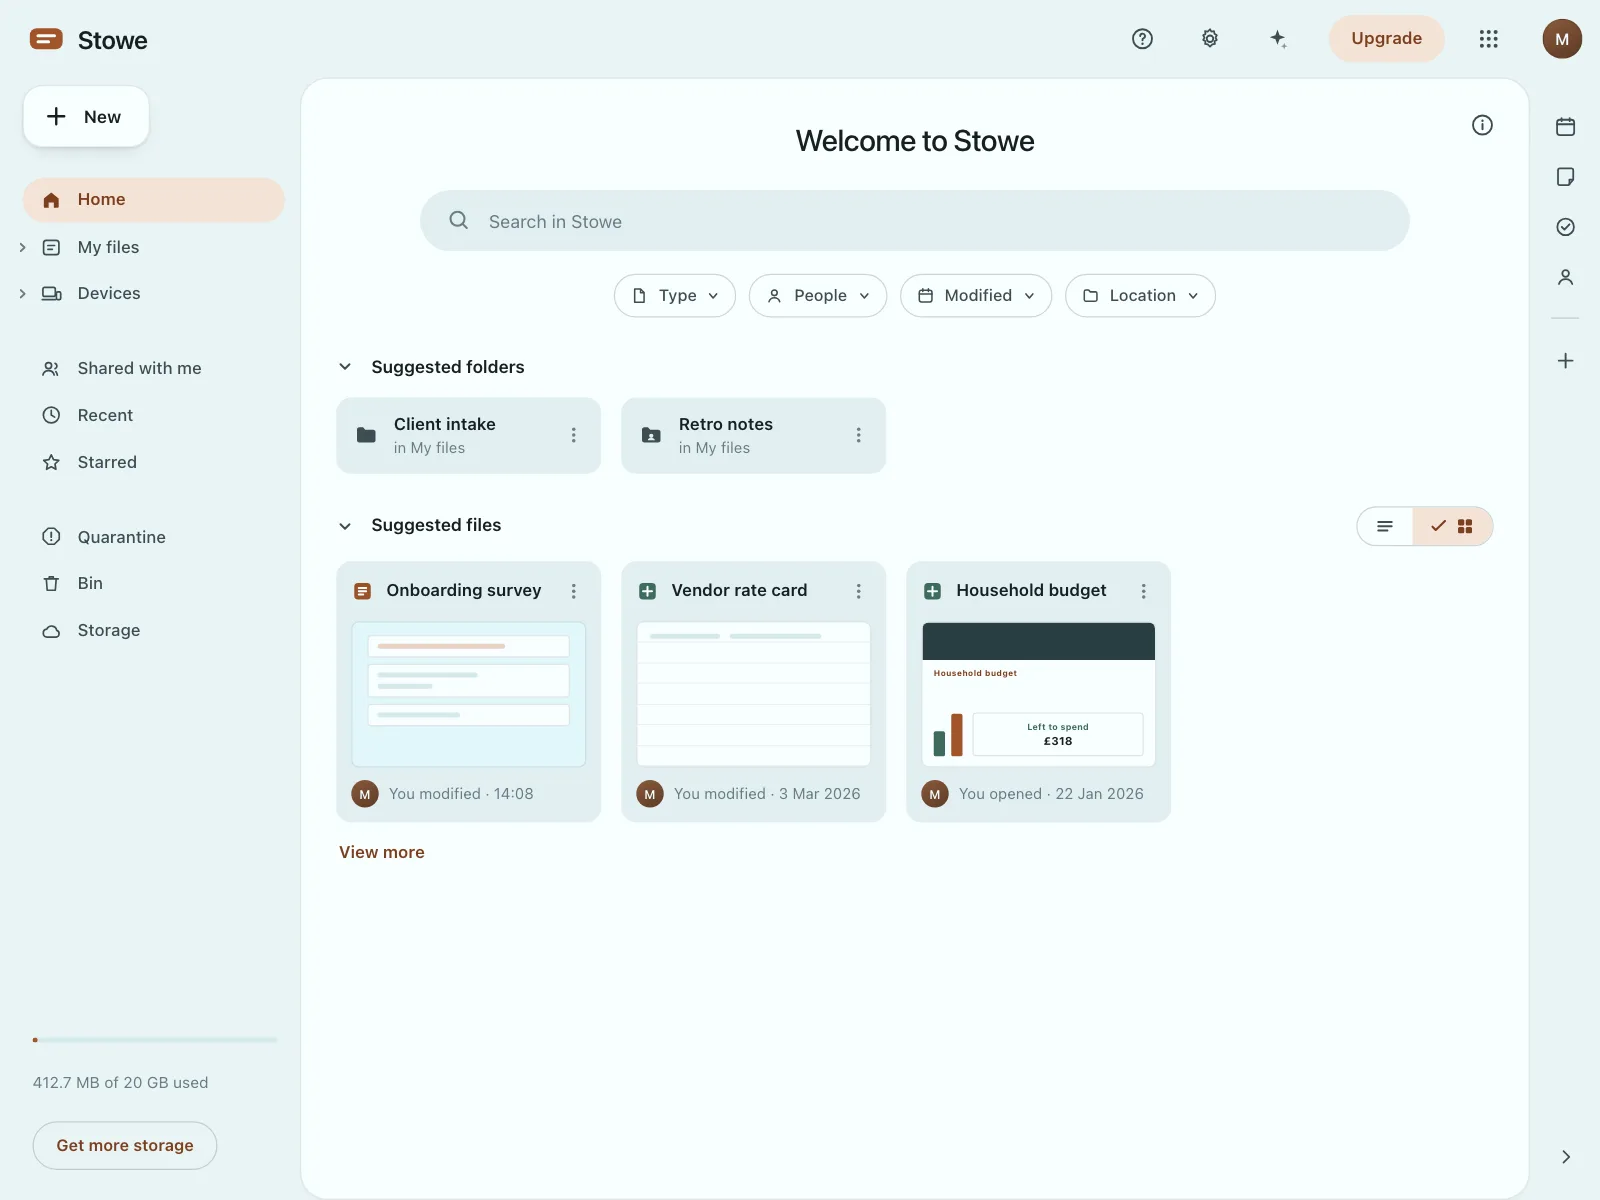1600x1200 pixels.
Task: Click the storage usage progress bar
Action: [x=155, y=1040]
